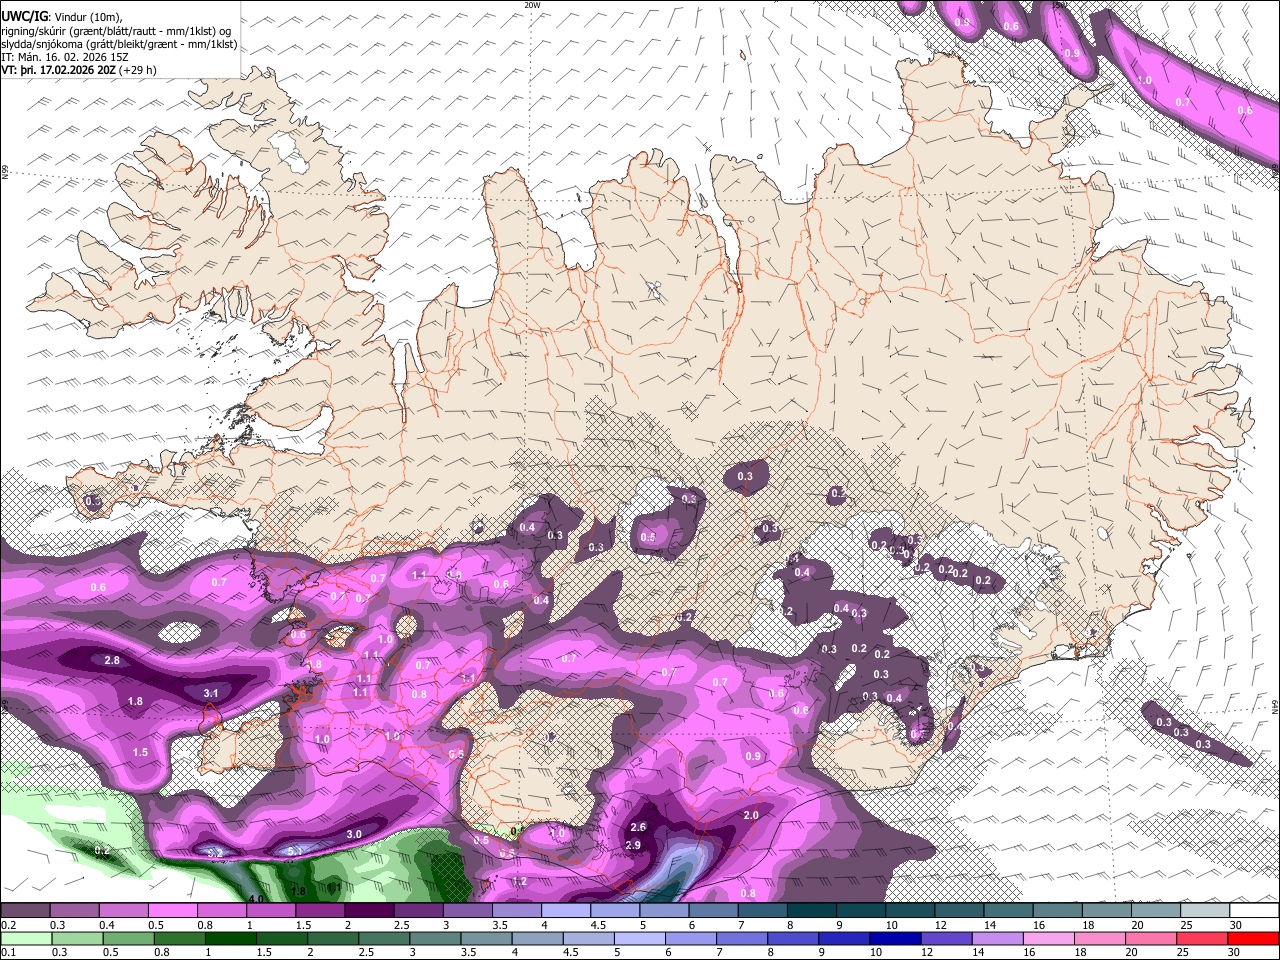
Task: Click the '0.1' label at the lower legend start
Action: [9, 952]
